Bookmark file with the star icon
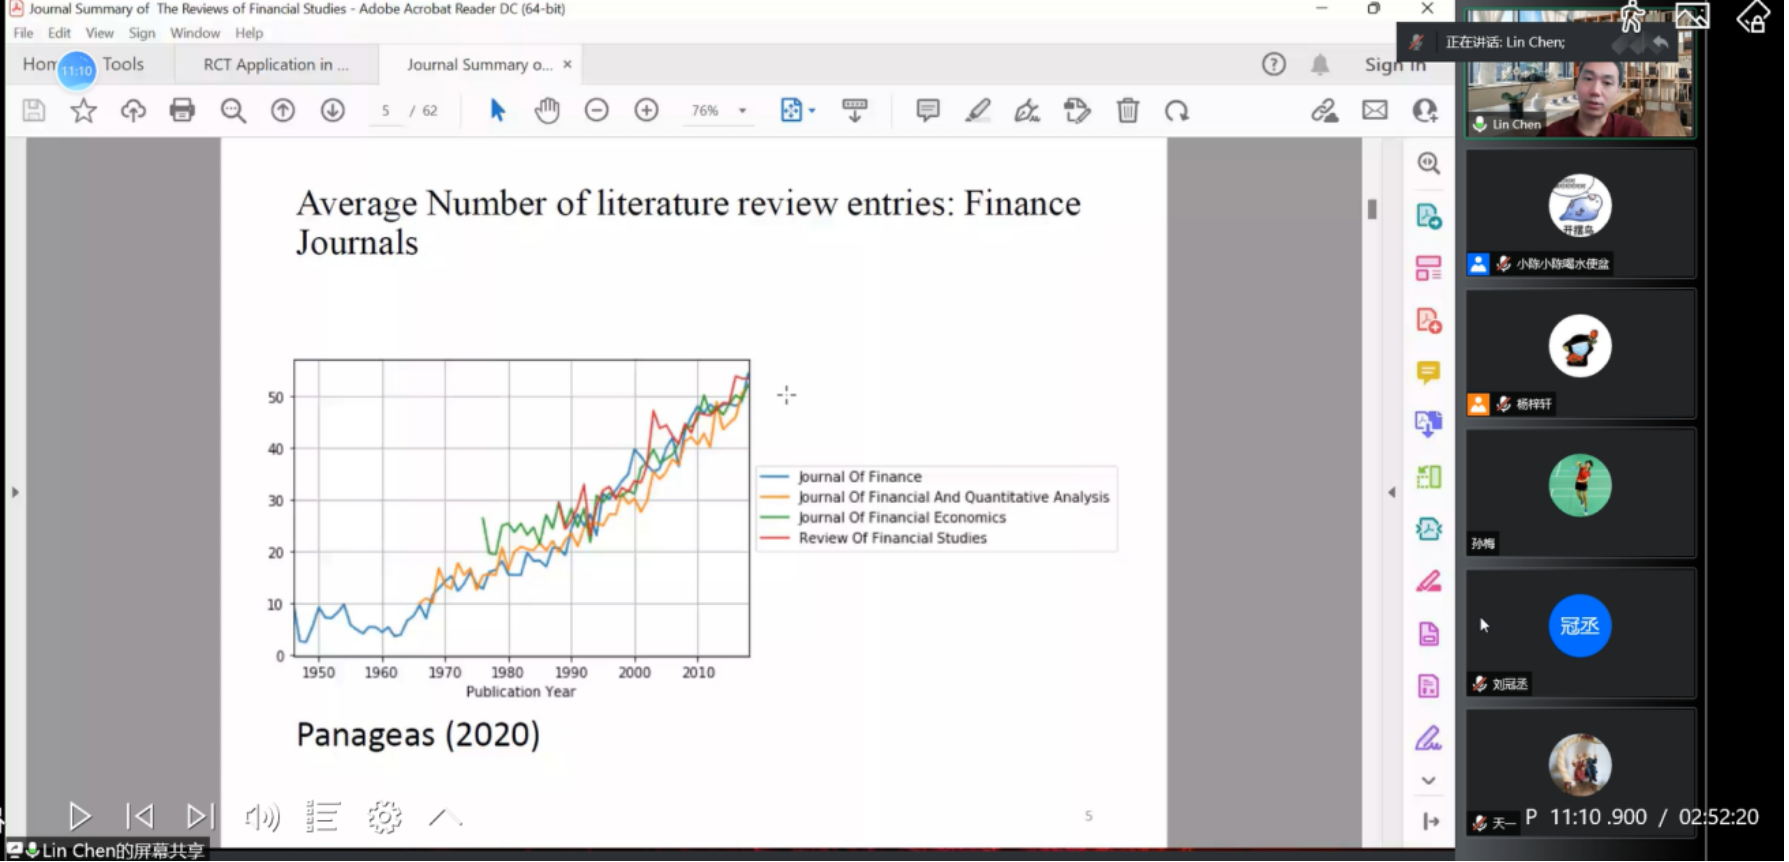 click(83, 110)
